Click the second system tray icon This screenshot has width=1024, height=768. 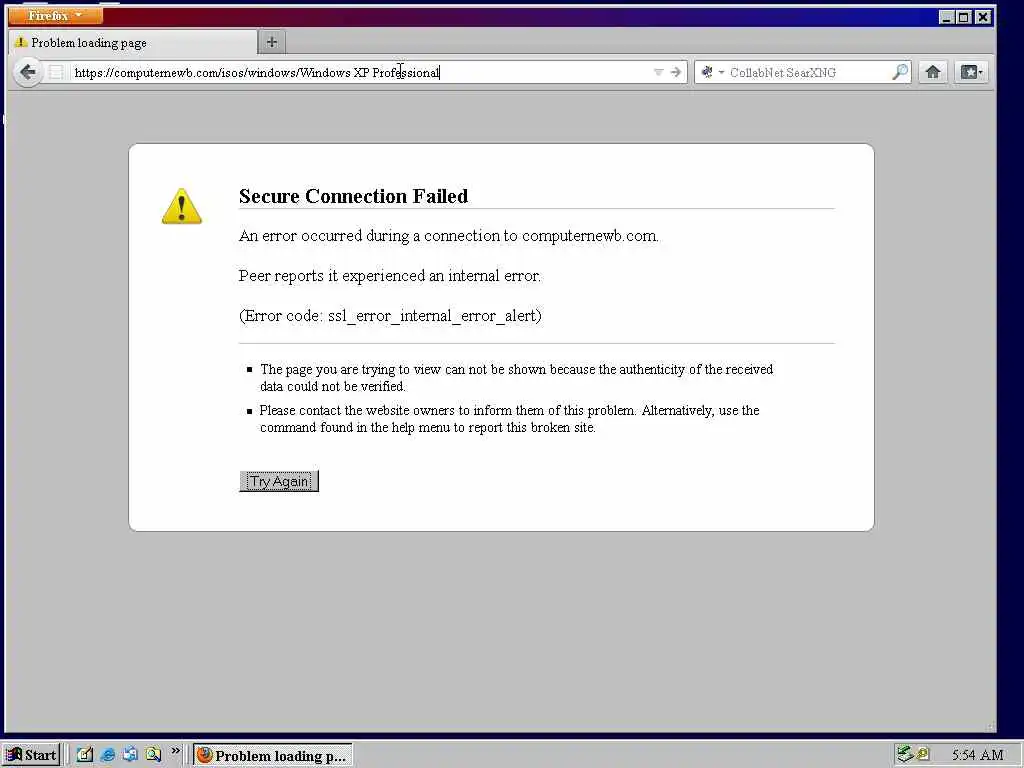(x=923, y=754)
